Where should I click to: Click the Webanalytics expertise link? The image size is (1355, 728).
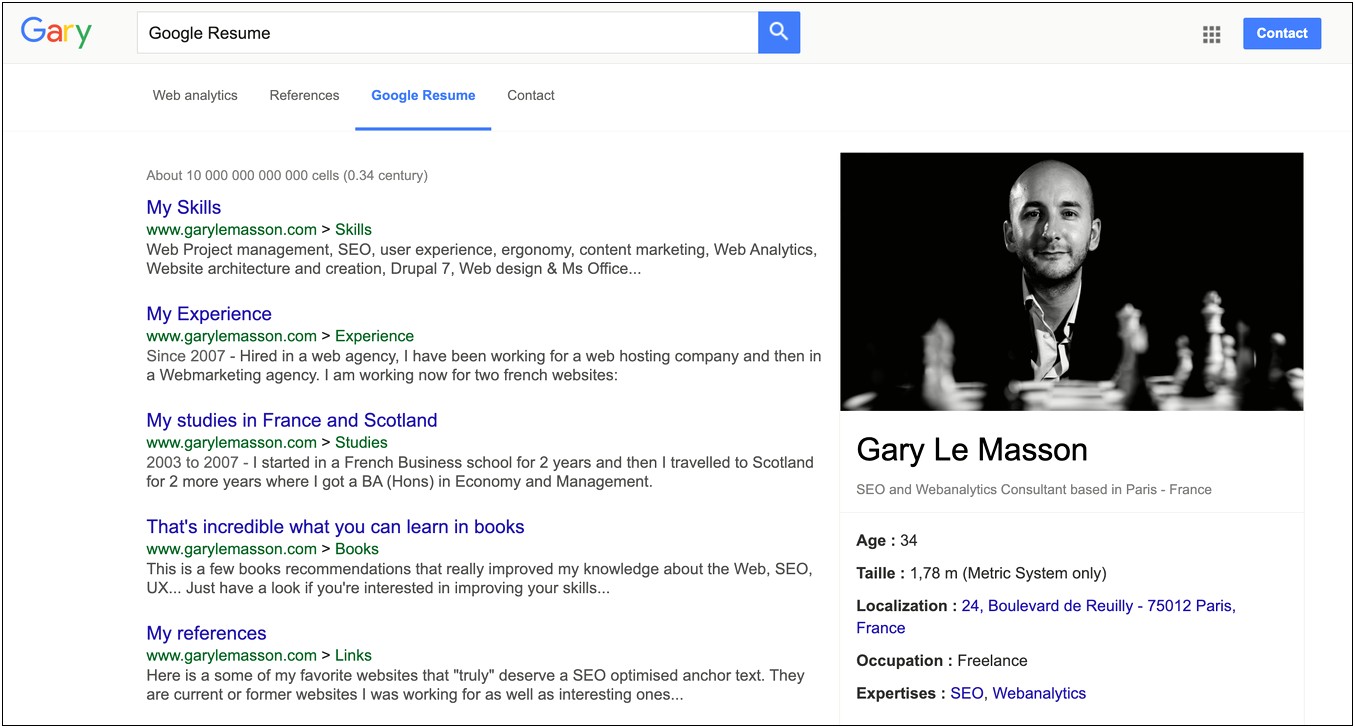coord(1039,693)
